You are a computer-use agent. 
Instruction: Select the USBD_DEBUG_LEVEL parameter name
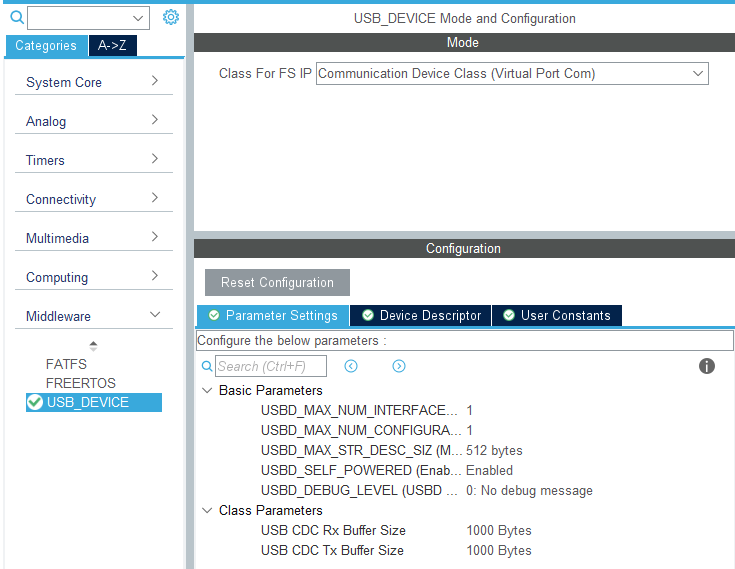click(359, 490)
